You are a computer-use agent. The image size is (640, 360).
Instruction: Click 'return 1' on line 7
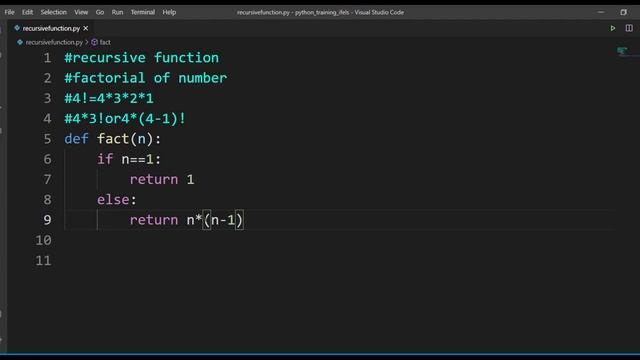click(x=162, y=180)
